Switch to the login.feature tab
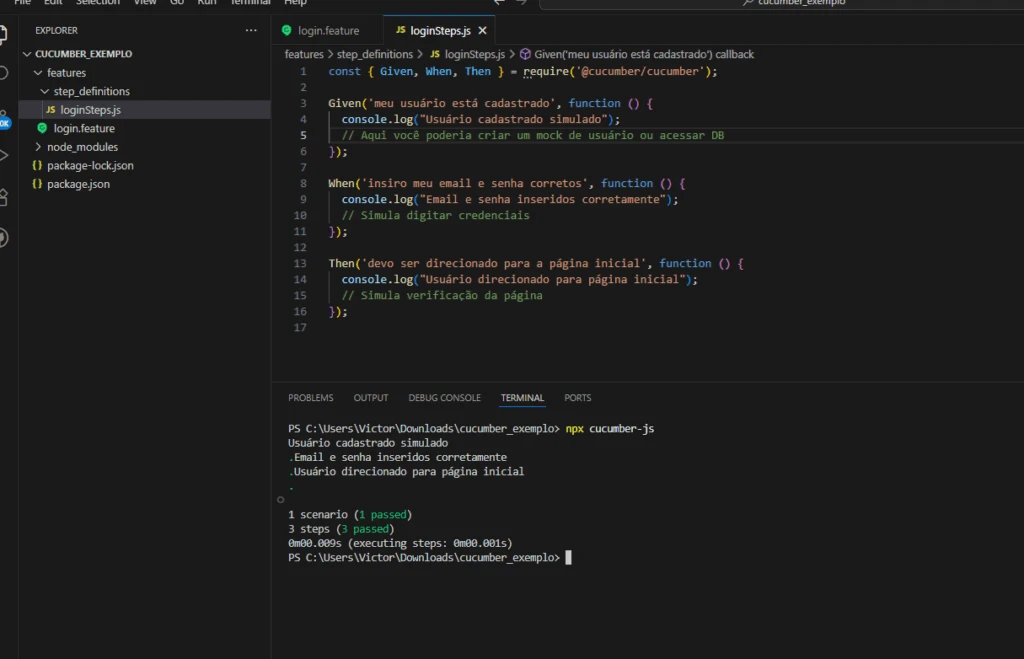This screenshot has height=659, width=1024. [328, 31]
